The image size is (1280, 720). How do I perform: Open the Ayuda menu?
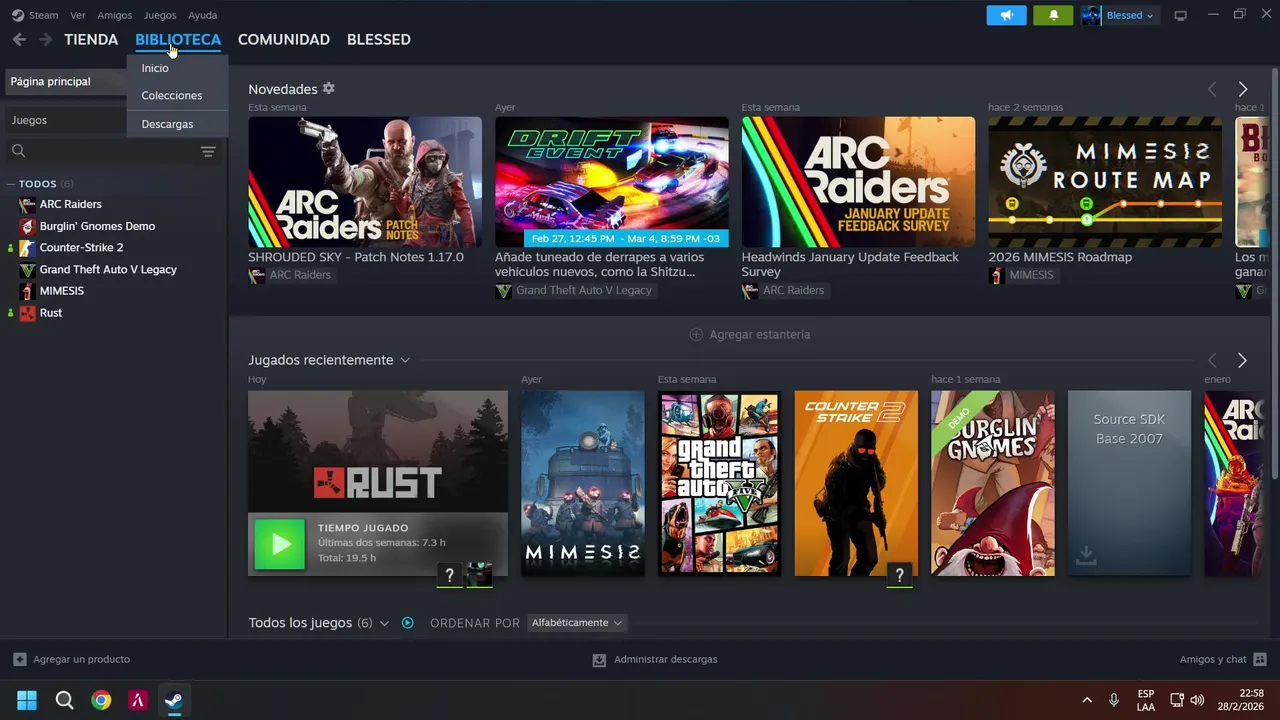point(203,15)
